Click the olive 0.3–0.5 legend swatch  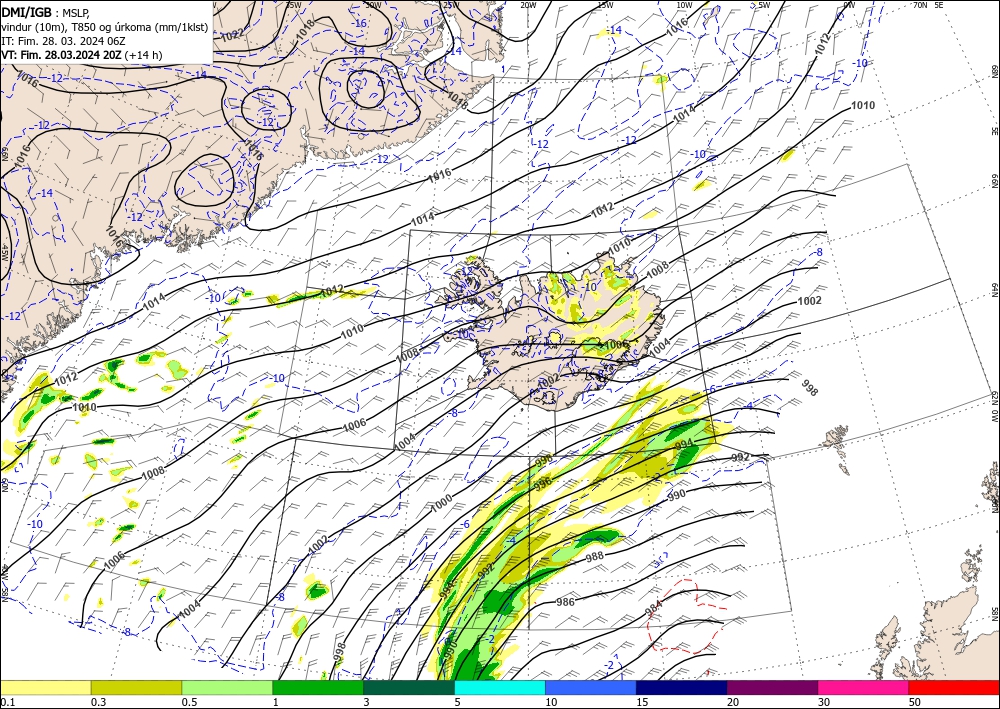(x=136, y=688)
